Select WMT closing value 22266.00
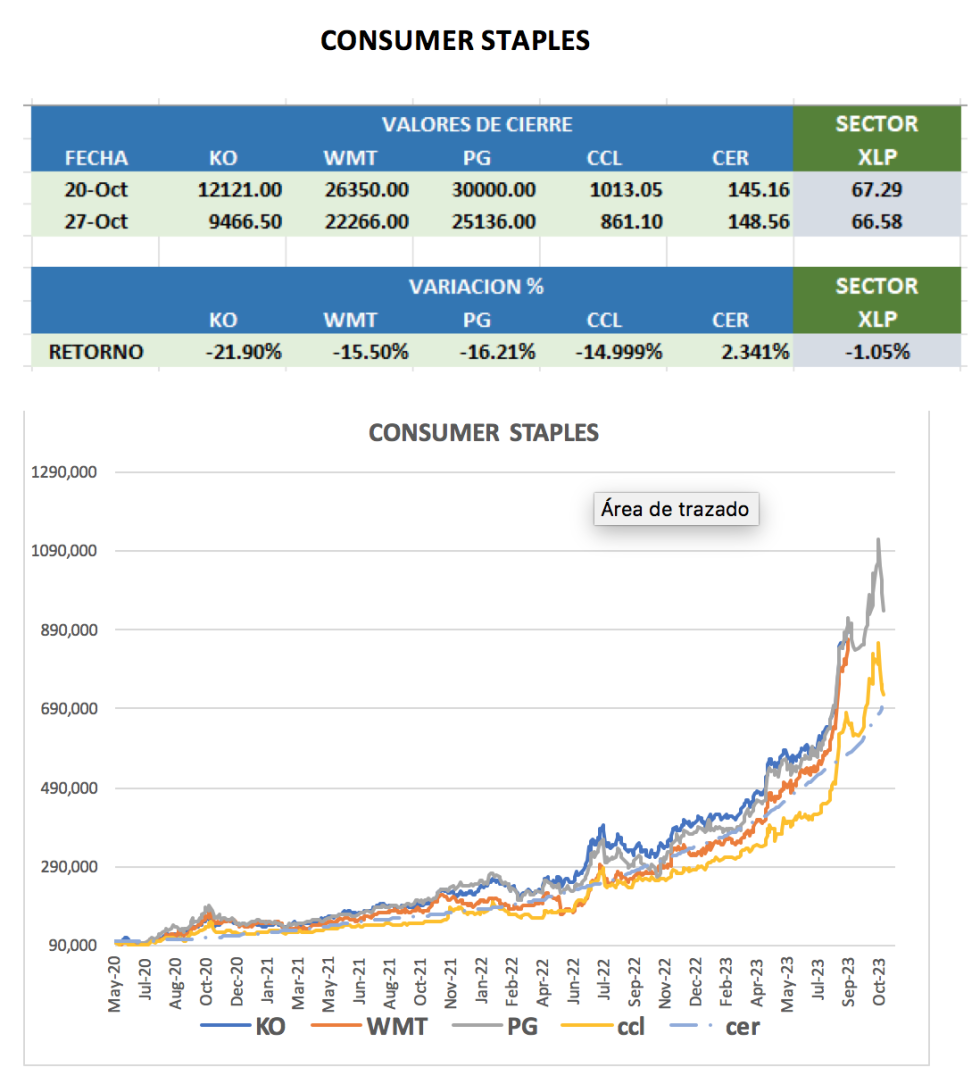The height and width of the screenshot is (1084, 980). click(367, 222)
